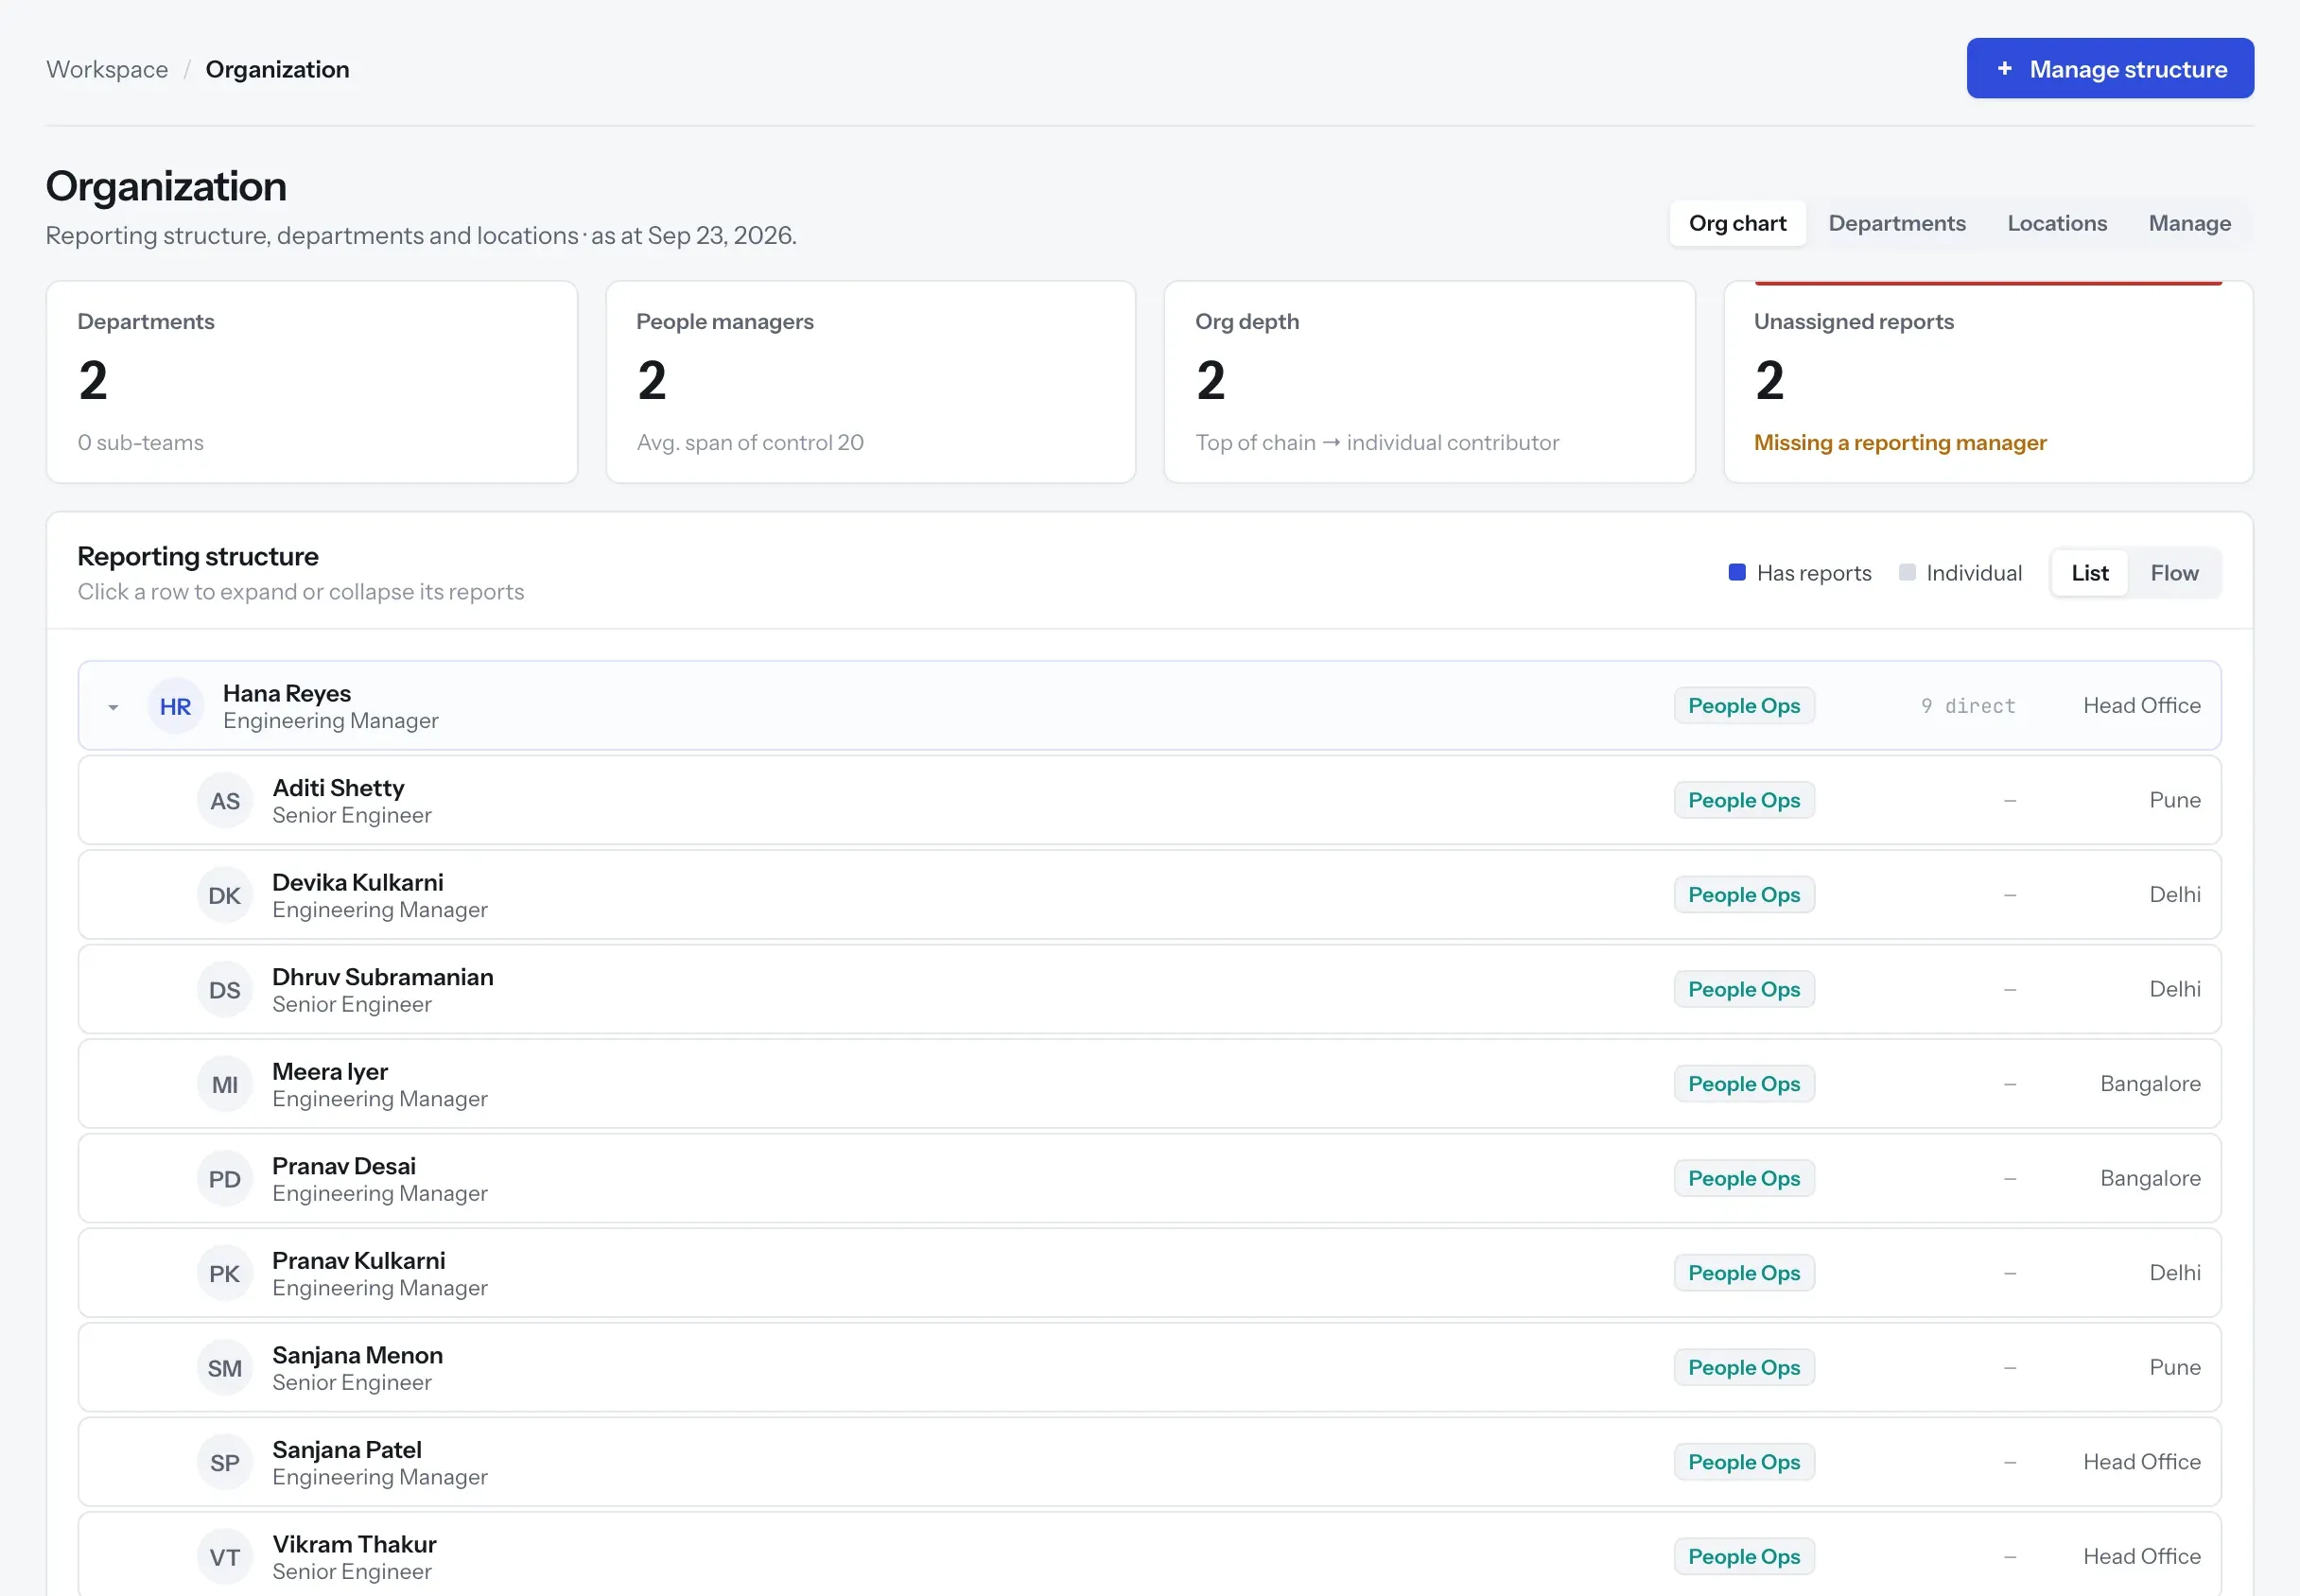Select the Pranav Desai name
The width and height of the screenshot is (2300, 1596).
344,1166
